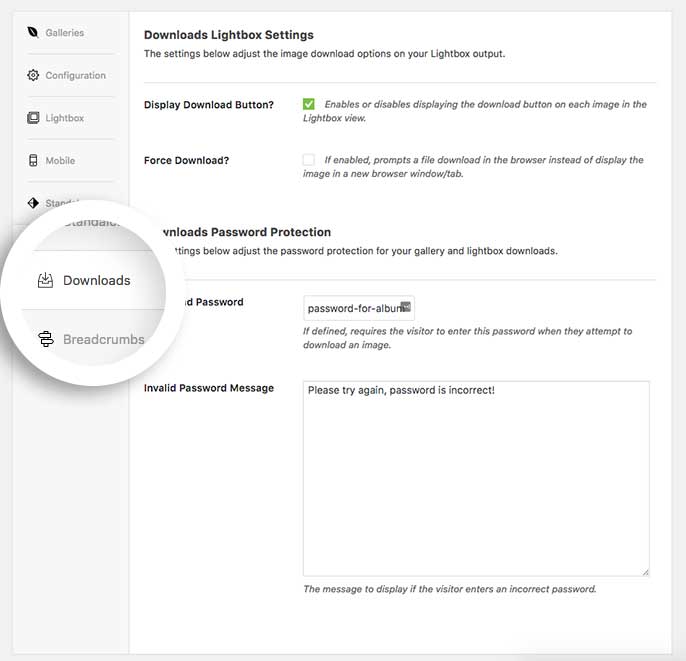Screen dimensions: 686x661
Task: Click the Mobile phone icon
Action: (x=33, y=160)
